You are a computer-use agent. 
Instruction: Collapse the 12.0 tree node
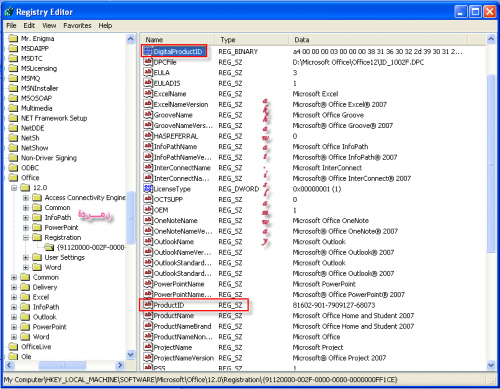pos(14,188)
